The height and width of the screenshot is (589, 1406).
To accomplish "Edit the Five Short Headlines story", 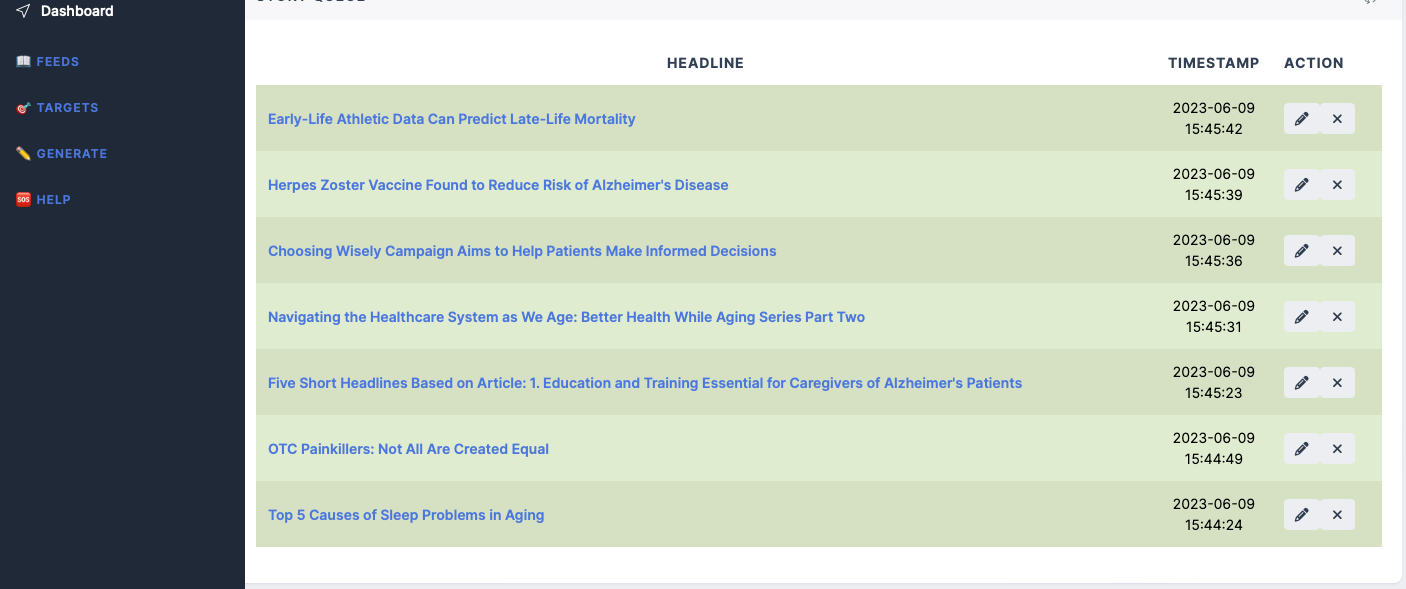I will [1301, 383].
